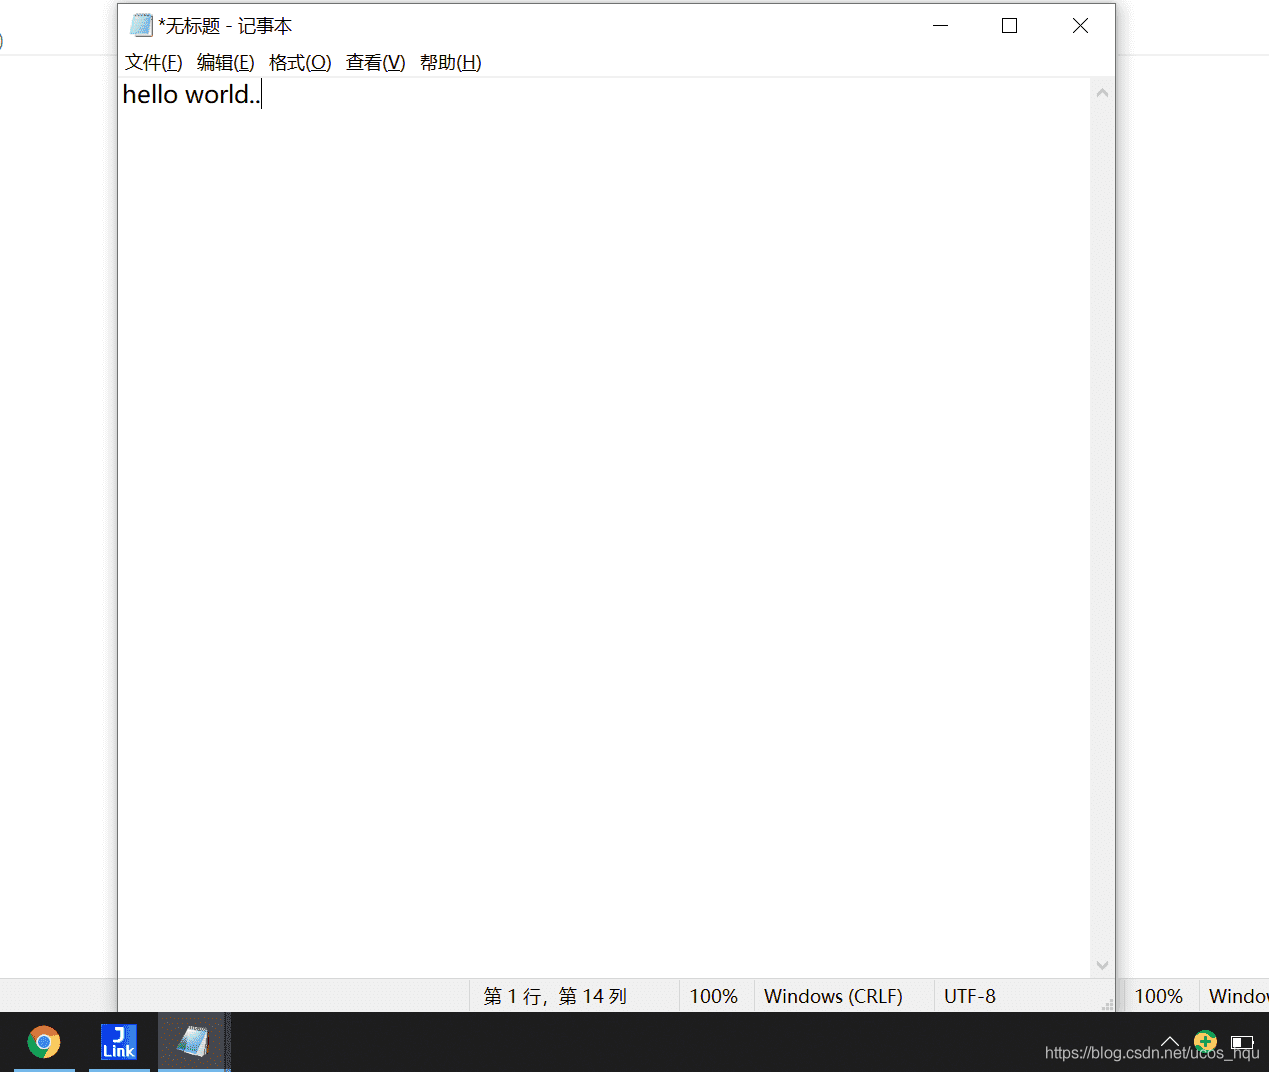Click the 第 1 行, 第 14 列 status entry
Viewport: 1269px width, 1072px height.
(555, 996)
